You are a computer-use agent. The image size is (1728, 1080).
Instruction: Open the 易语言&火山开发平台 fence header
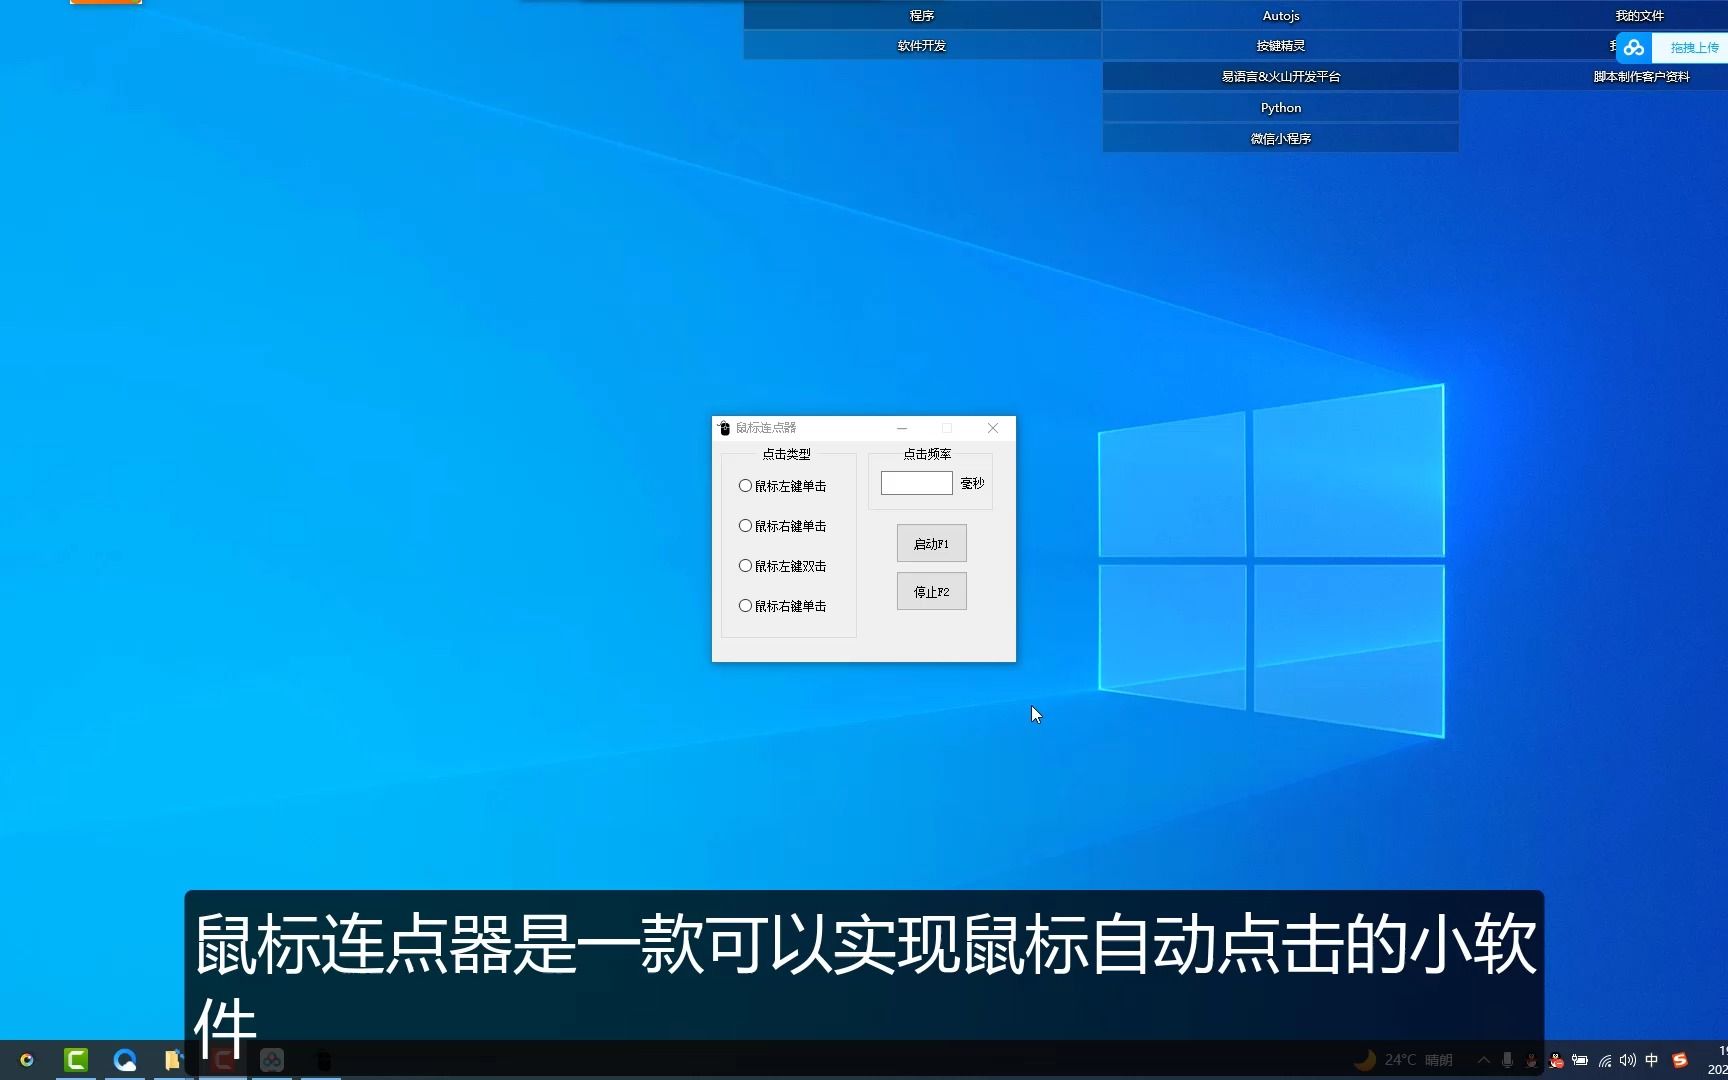[x=1281, y=76]
